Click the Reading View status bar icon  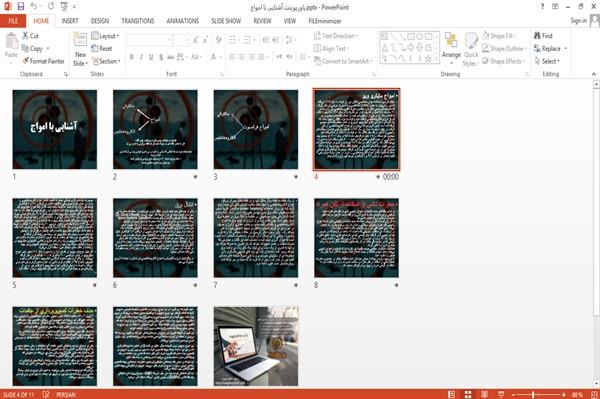pos(484,394)
